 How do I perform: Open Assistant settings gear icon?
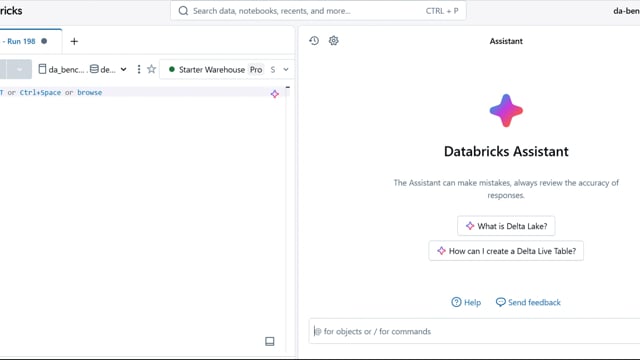point(333,40)
